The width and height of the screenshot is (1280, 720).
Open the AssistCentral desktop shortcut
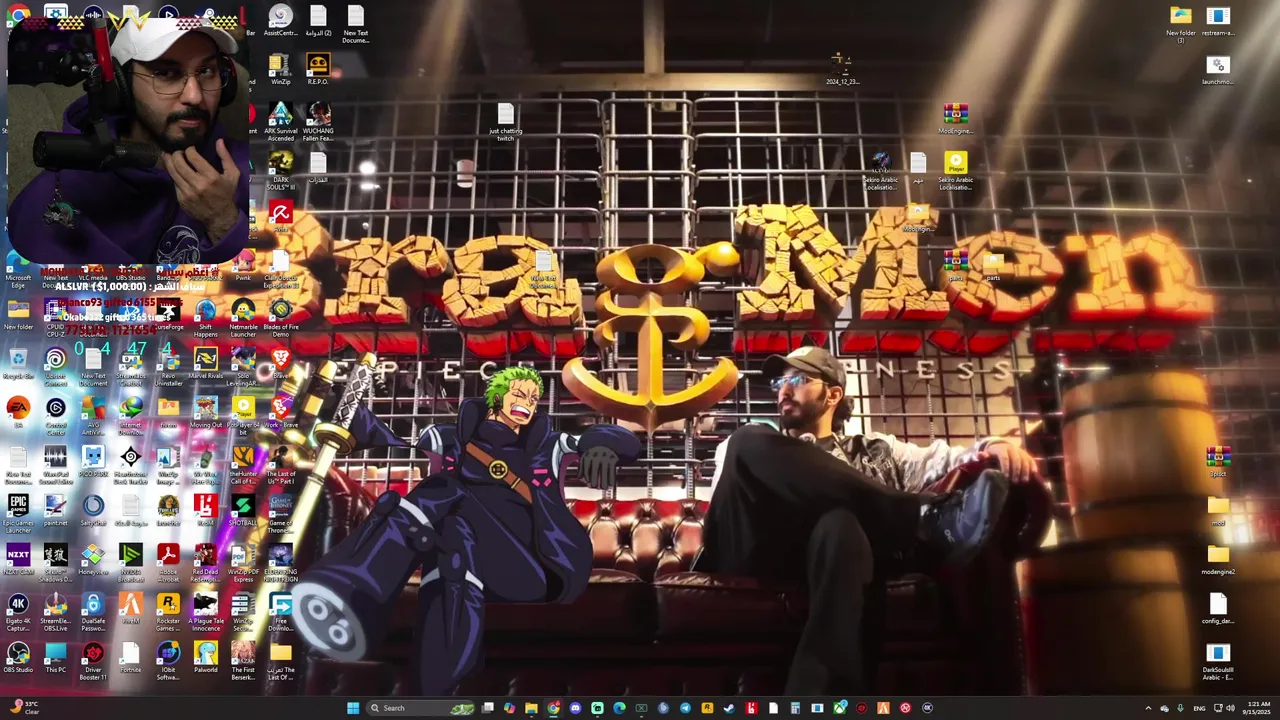pyautogui.click(x=281, y=22)
